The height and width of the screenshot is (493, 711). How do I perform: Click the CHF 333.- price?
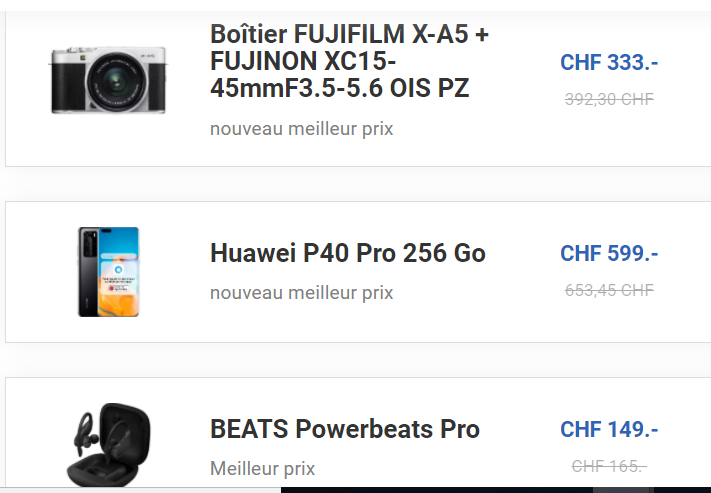pos(609,62)
